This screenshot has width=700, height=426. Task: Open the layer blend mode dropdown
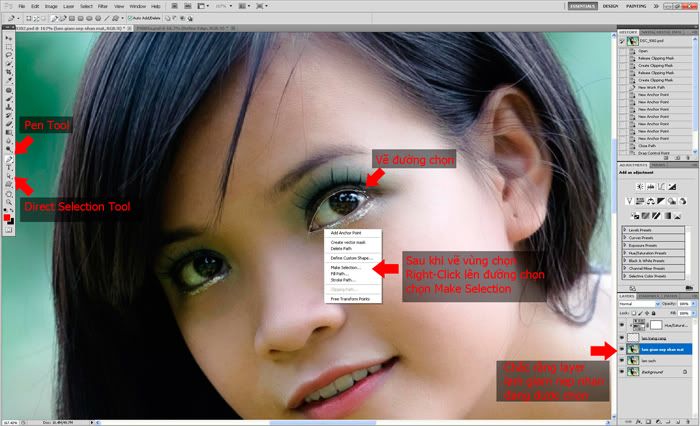636,305
